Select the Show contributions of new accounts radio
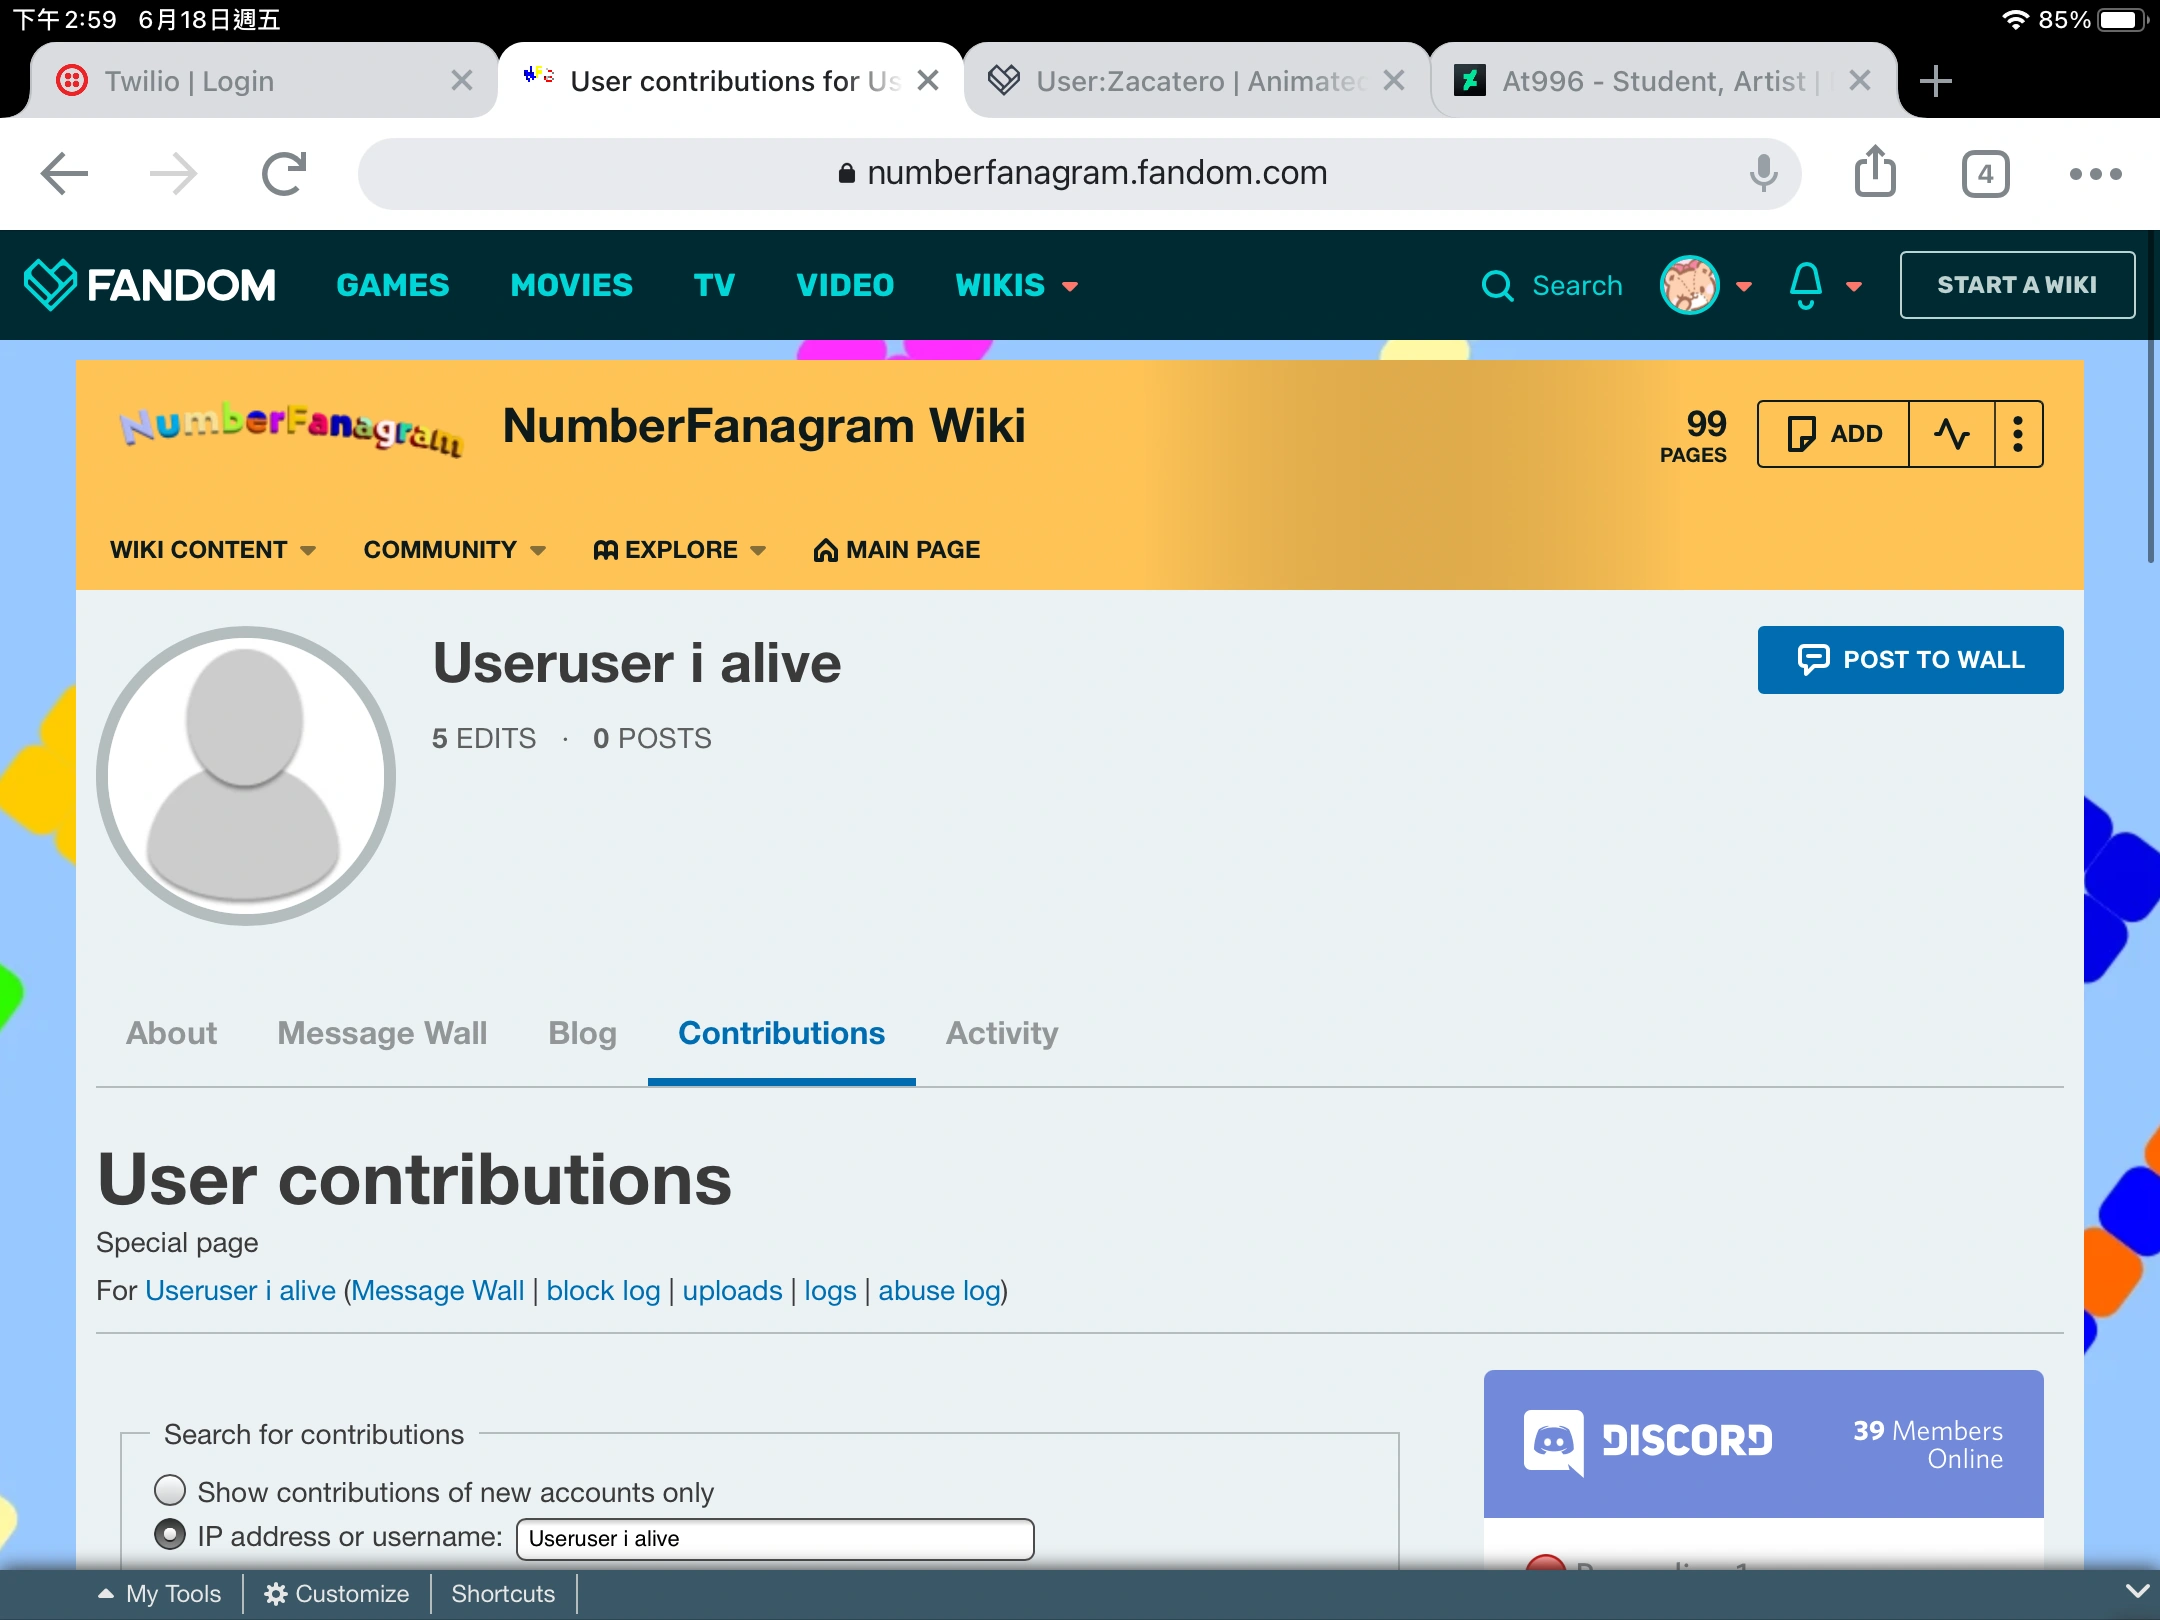This screenshot has height=1620, width=2160. 171,1491
